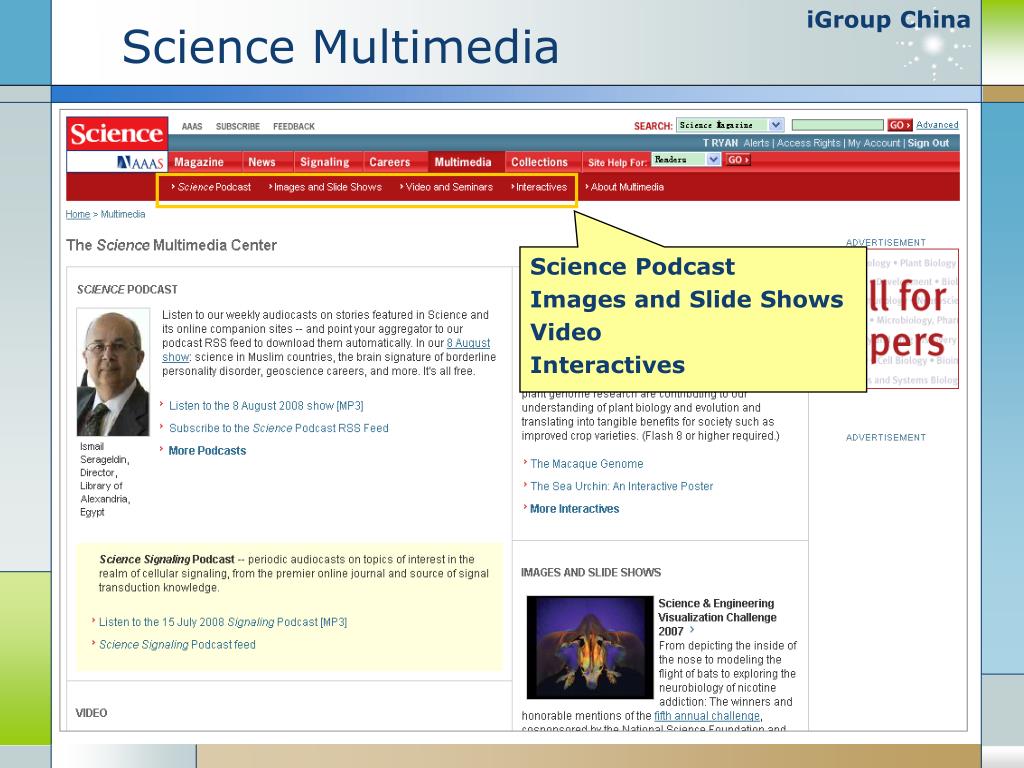Viewport: 1024px width, 768px height.
Task: Click the Ismail Serageldin portrait photo
Action: 113,372
